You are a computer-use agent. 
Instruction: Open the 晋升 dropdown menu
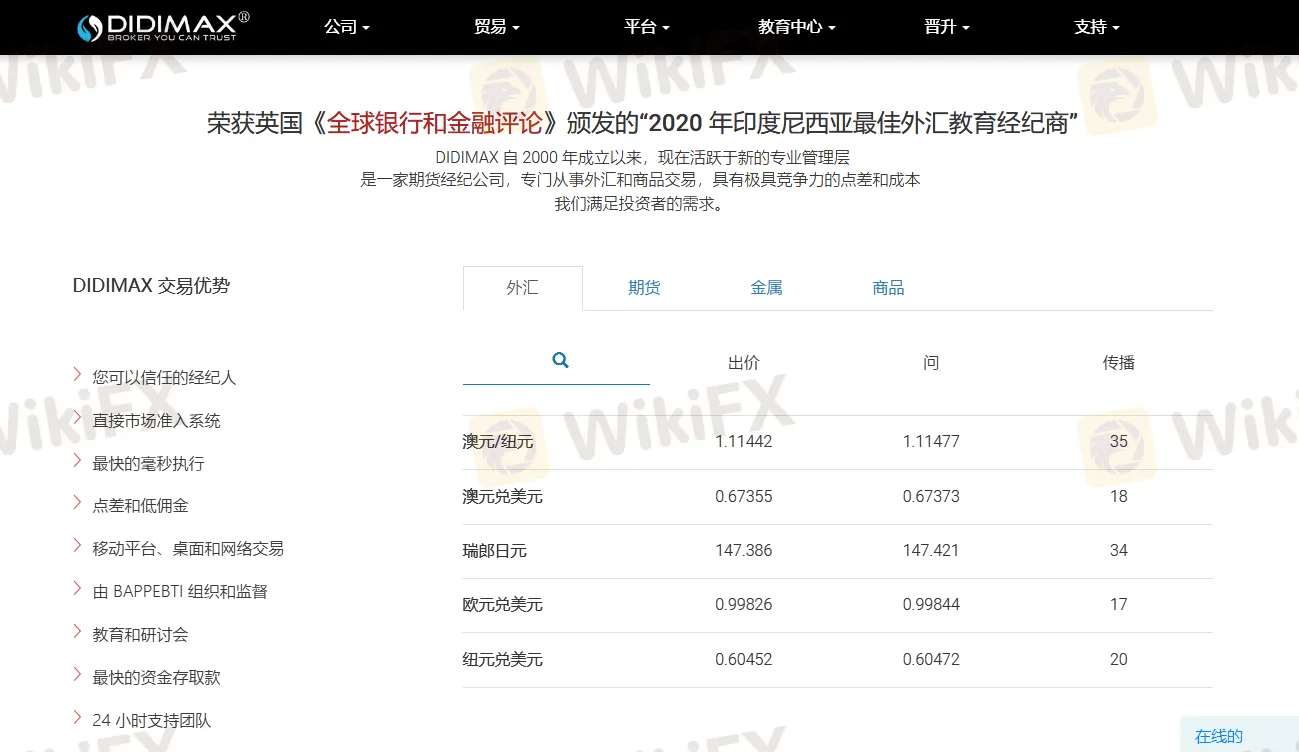(x=947, y=27)
